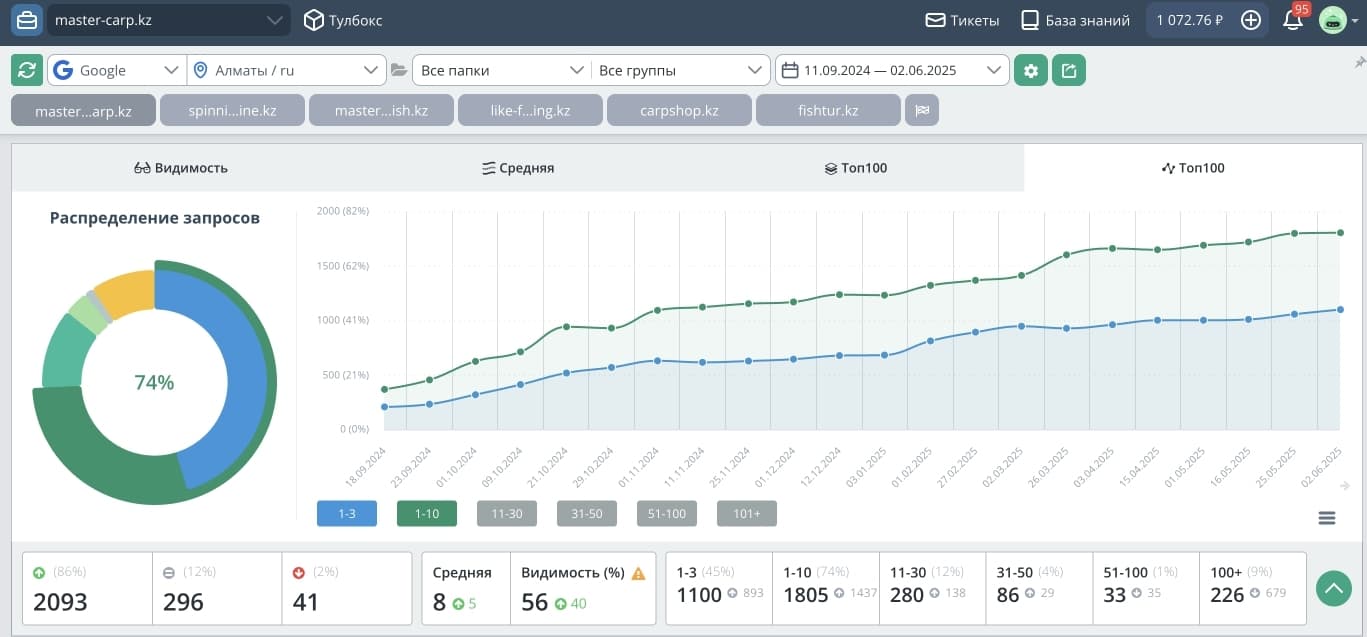Enable the 101+ series legend button
The image size is (1367, 637).
[x=747, y=513]
